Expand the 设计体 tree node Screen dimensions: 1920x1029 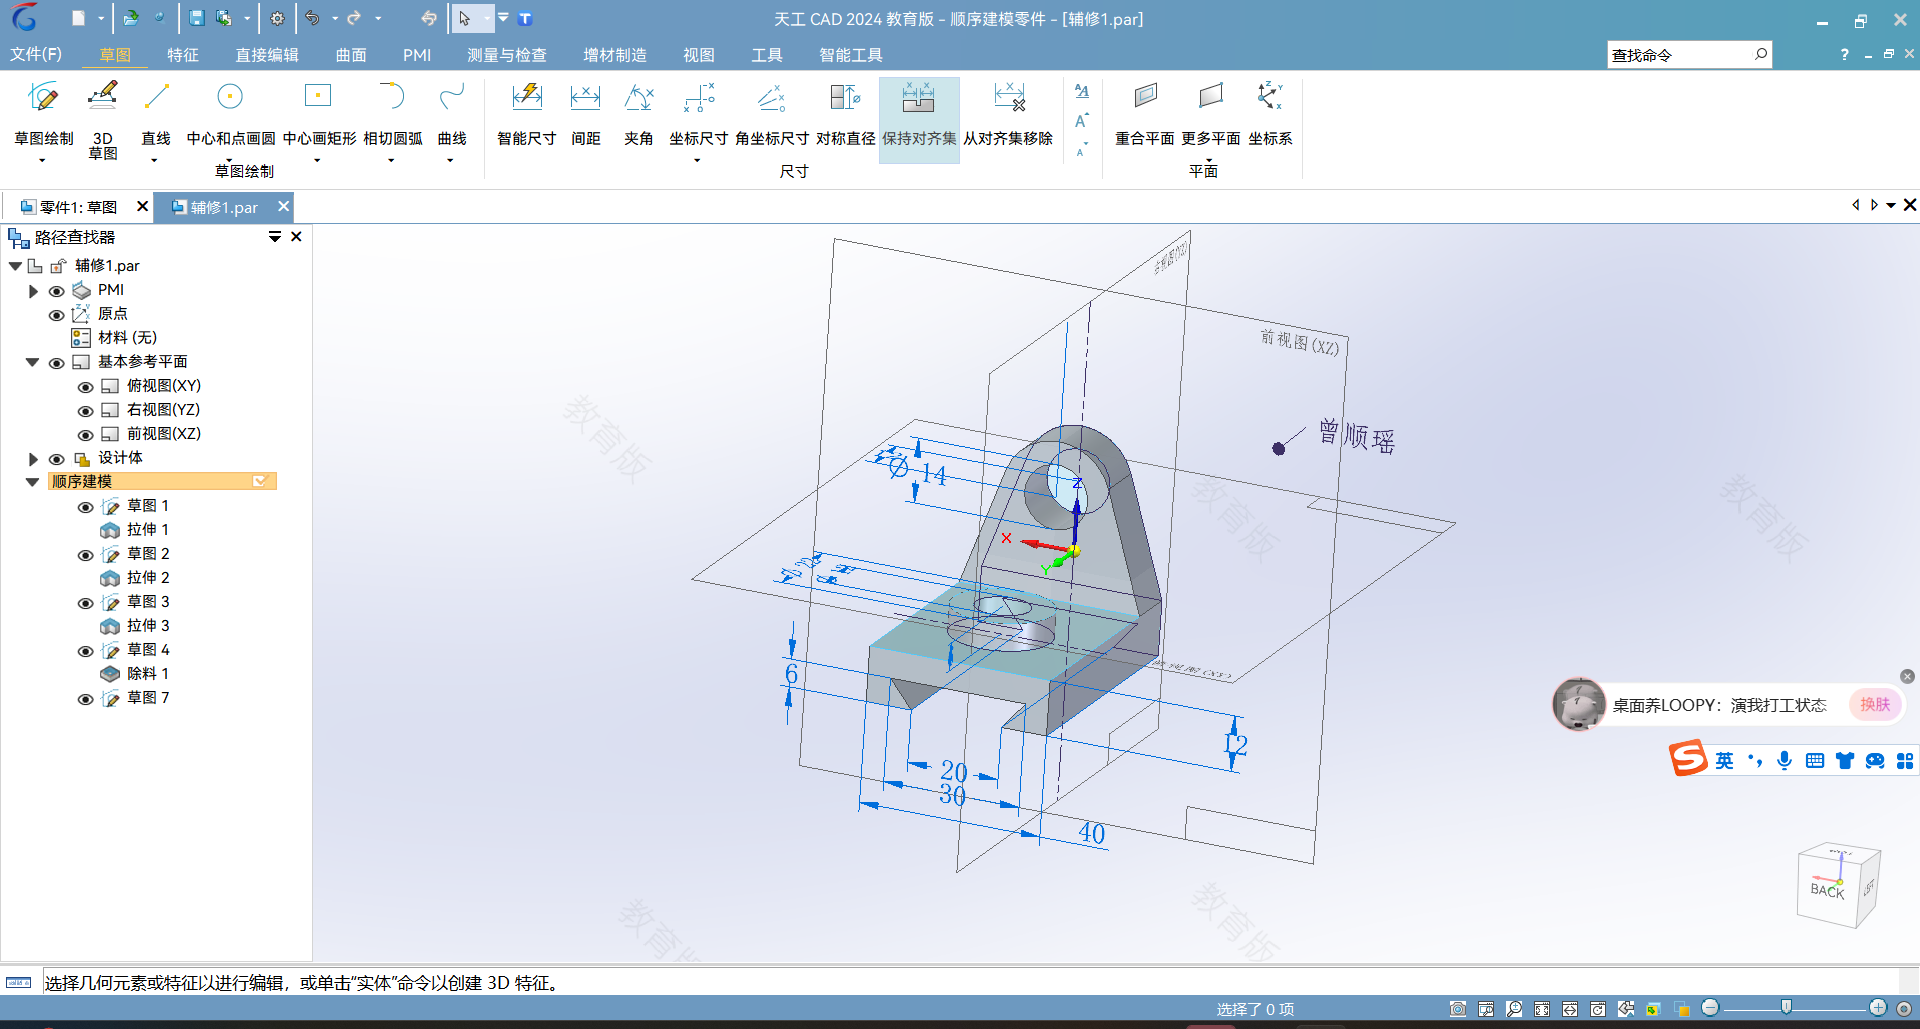[x=33, y=459]
